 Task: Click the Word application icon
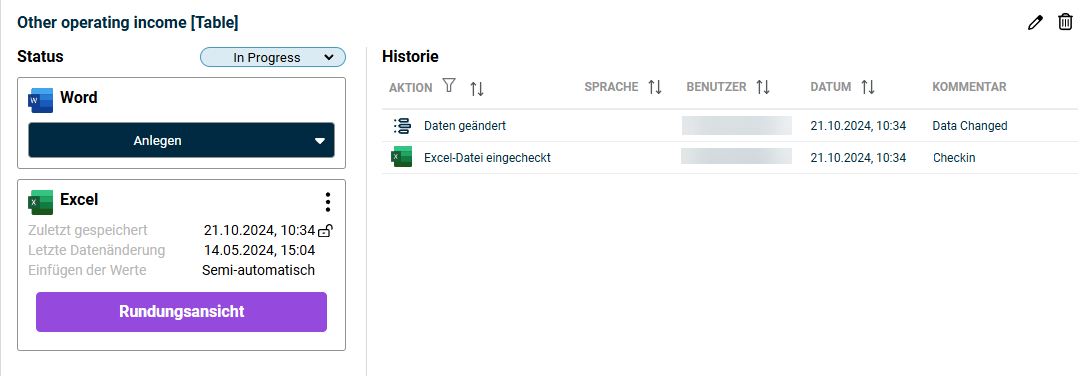[40, 100]
